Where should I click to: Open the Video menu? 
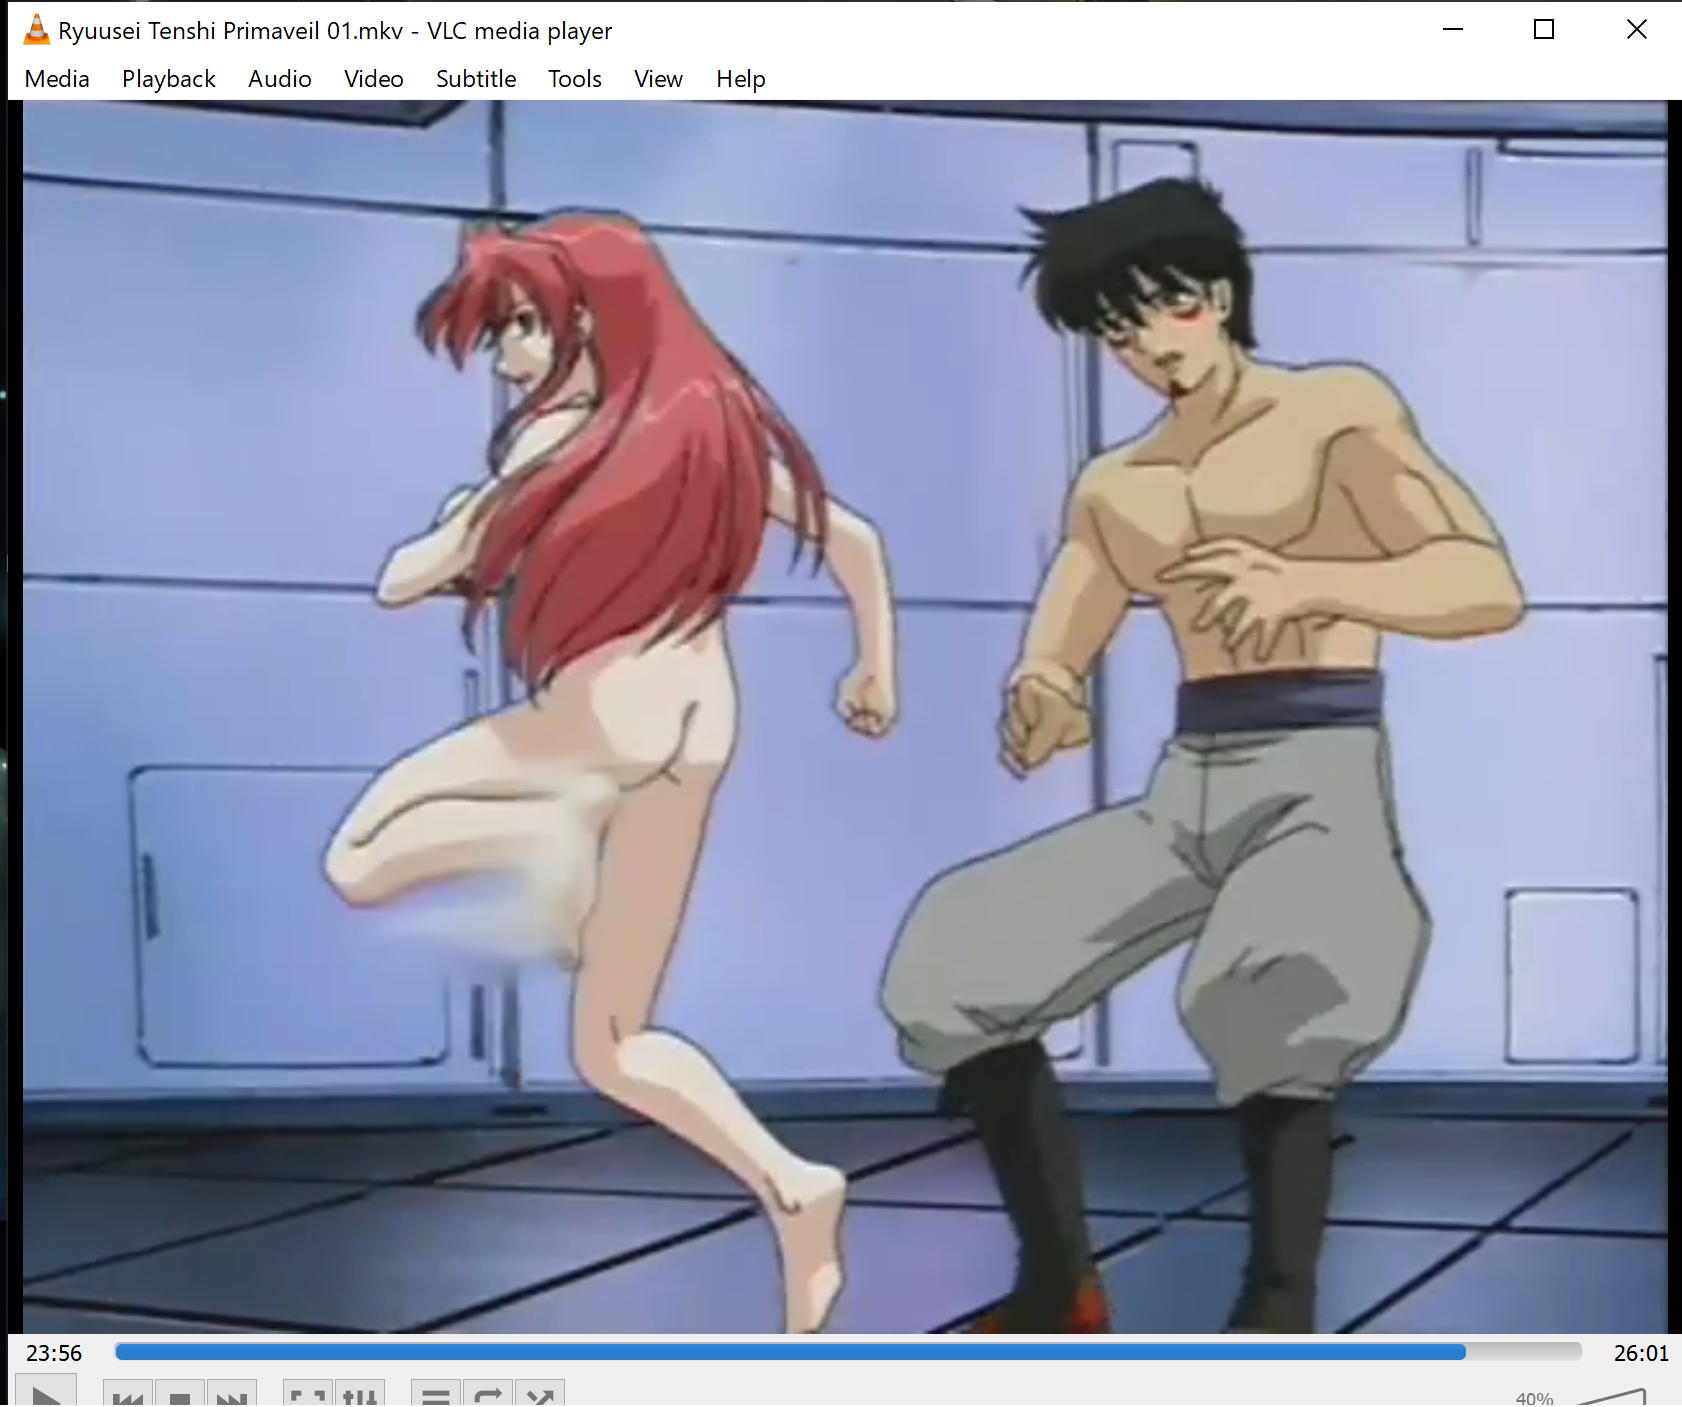(x=374, y=79)
